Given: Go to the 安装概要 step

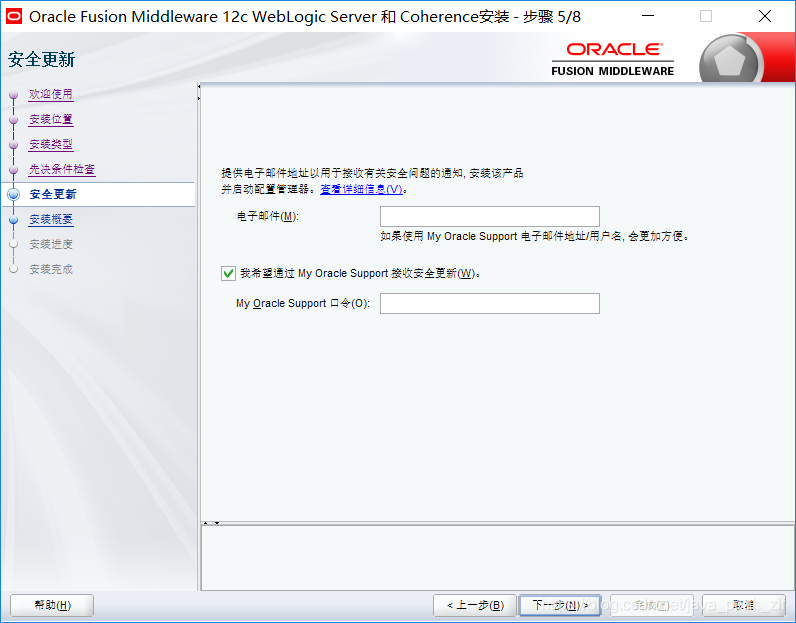Looking at the screenshot, I should click(x=51, y=219).
